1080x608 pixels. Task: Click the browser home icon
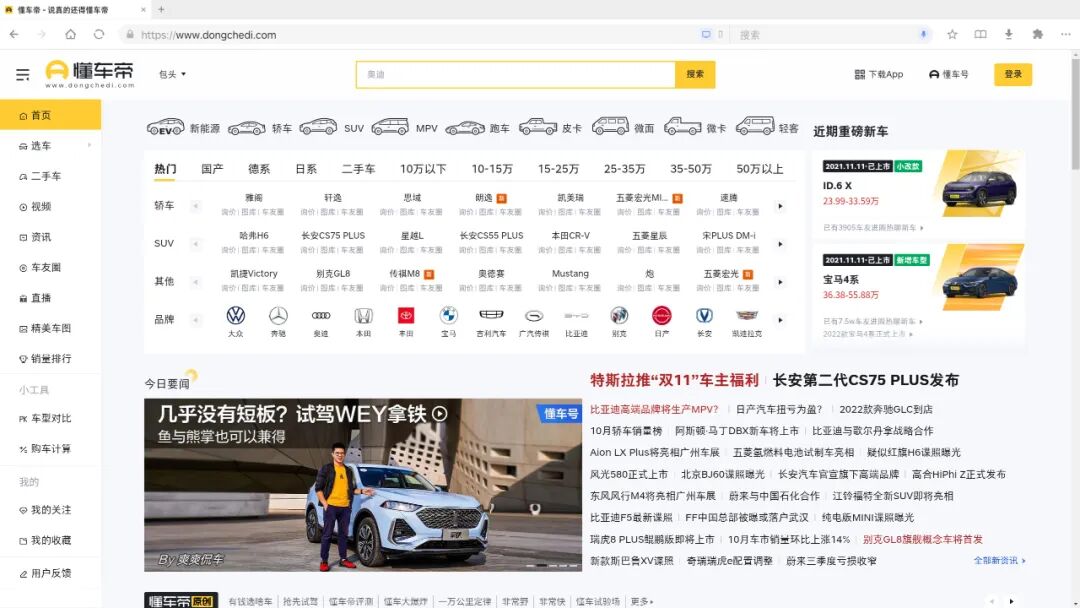click(x=70, y=34)
